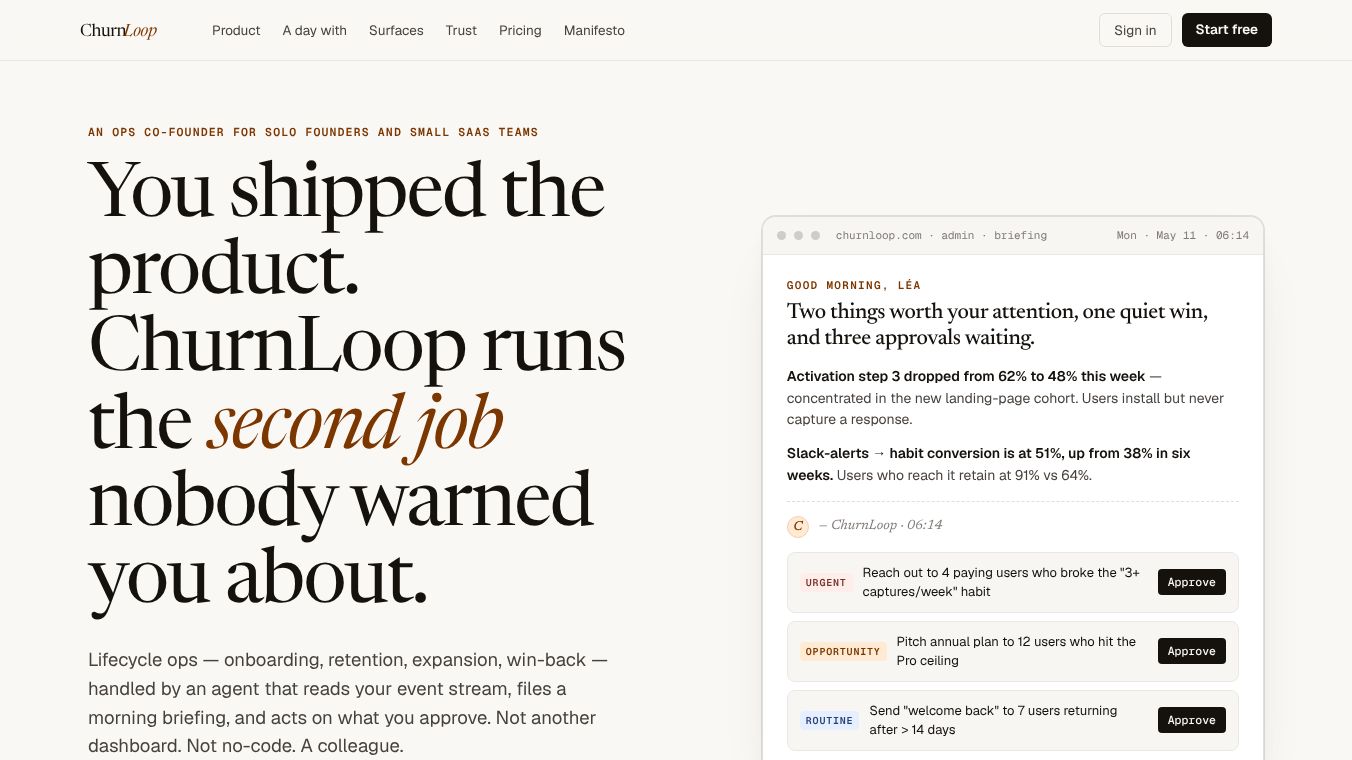Click the ChurnLoop avatar circle with C
Image resolution: width=1352 pixels, height=760 pixels.
798,526
